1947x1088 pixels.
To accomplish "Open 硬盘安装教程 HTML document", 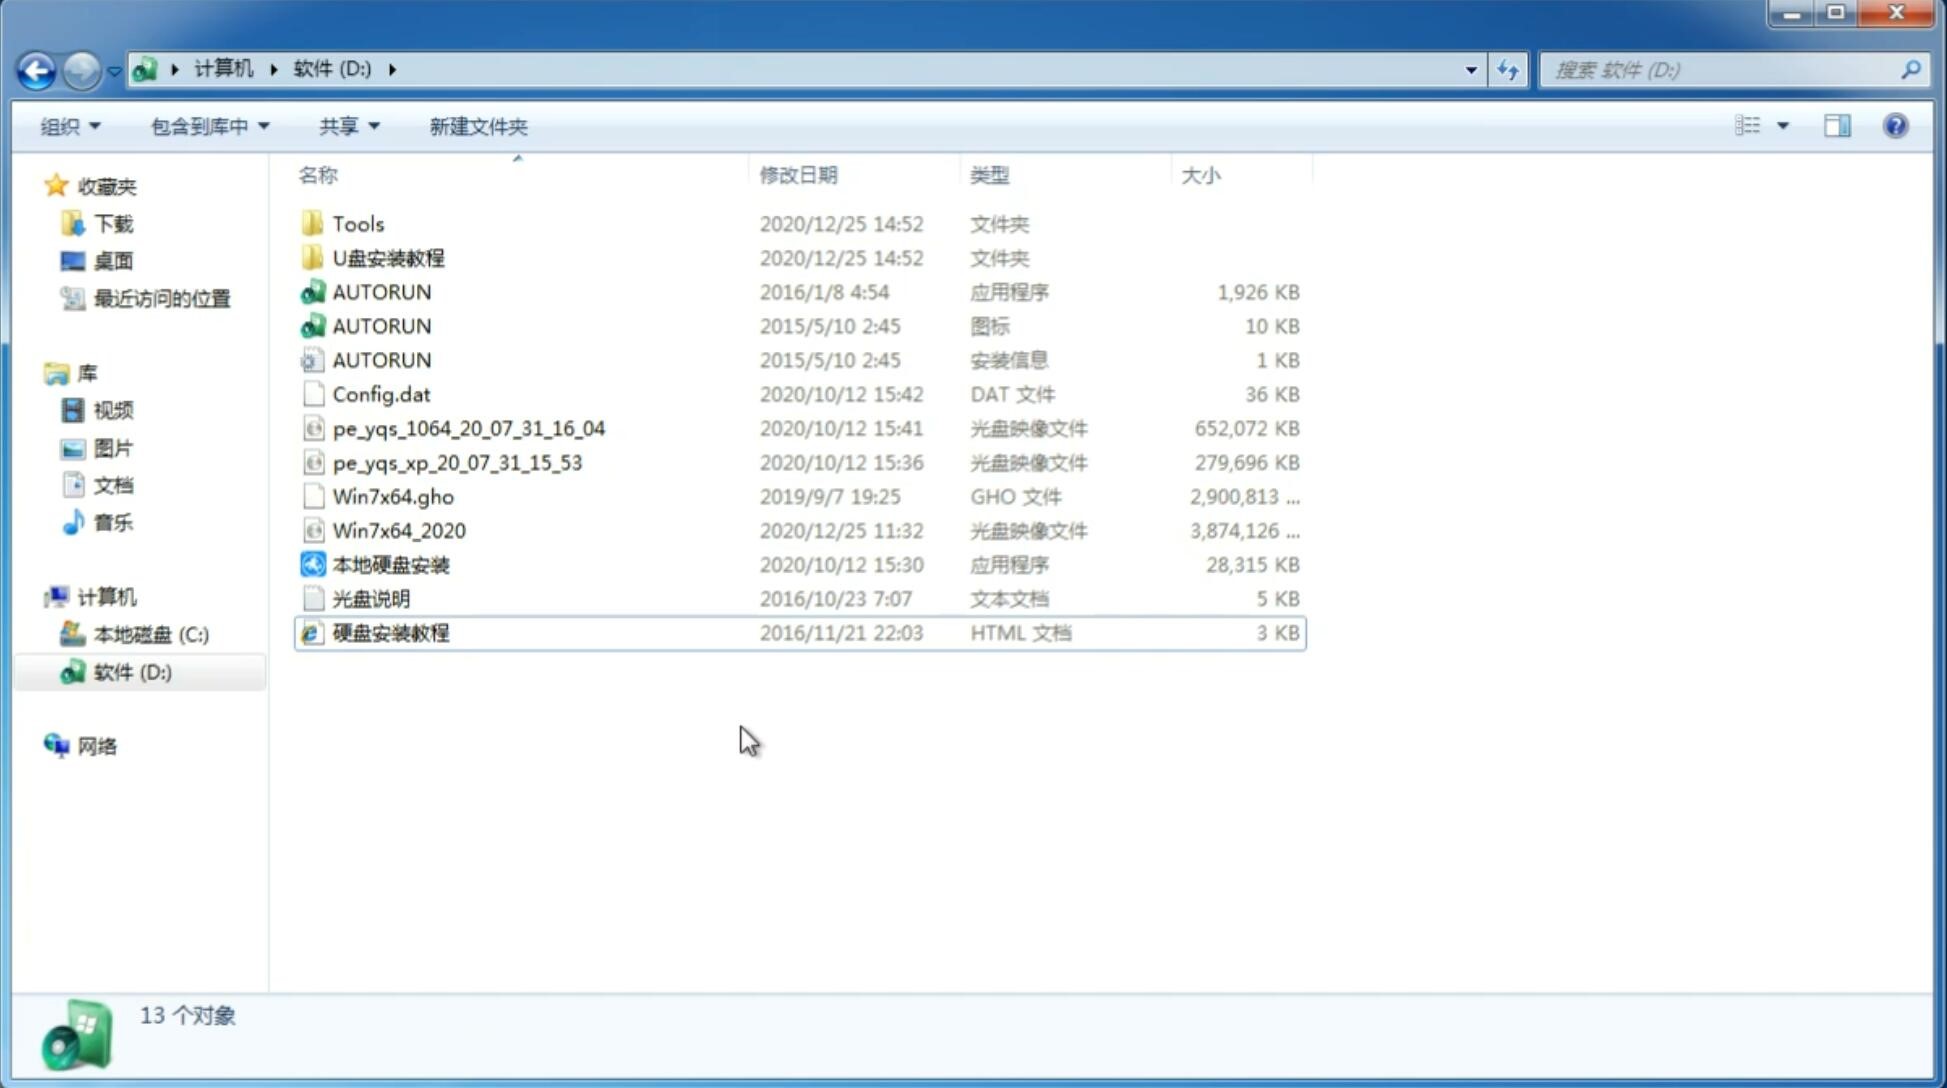I will (x=390, y=632).
